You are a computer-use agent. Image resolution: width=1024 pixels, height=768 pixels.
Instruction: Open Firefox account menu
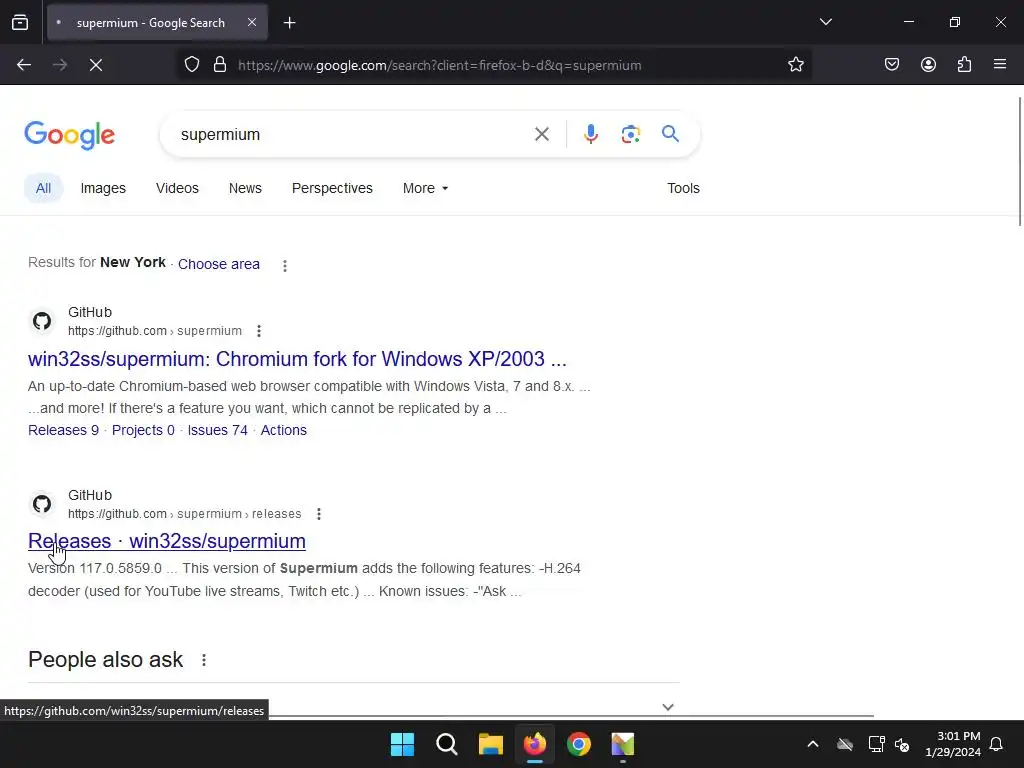pos(928,65)
